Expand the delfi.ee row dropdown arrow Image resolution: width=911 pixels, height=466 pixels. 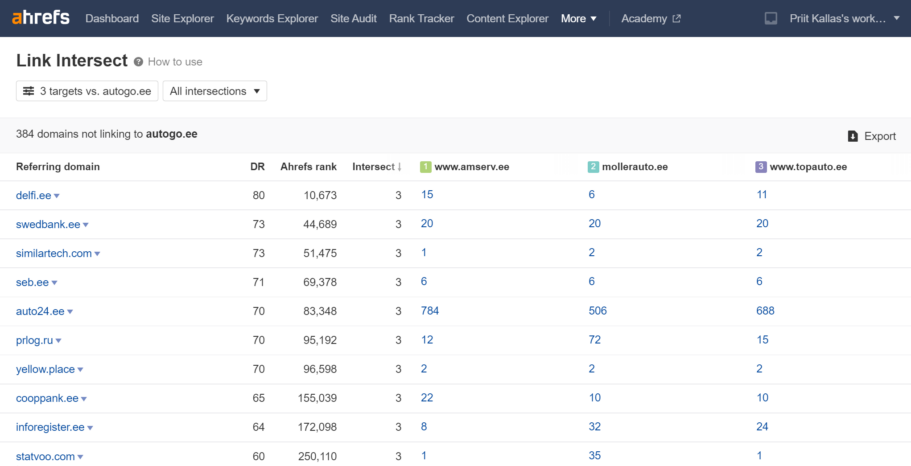(56, 196)
